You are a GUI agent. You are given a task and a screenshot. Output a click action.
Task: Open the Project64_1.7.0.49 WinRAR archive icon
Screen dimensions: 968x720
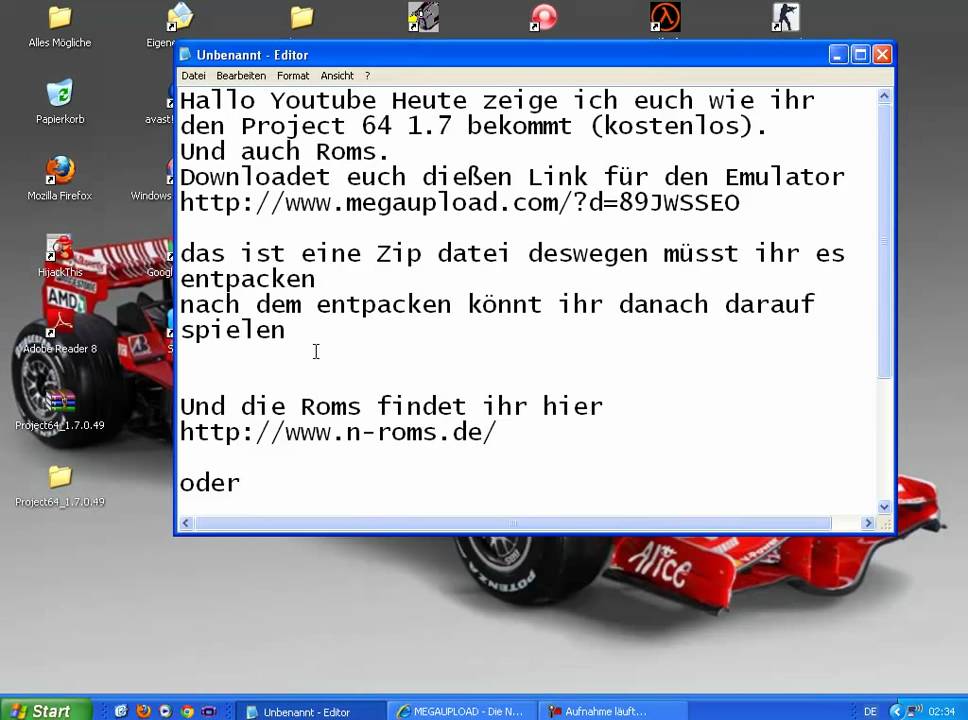pyautogui.click(x=60, y=409)
